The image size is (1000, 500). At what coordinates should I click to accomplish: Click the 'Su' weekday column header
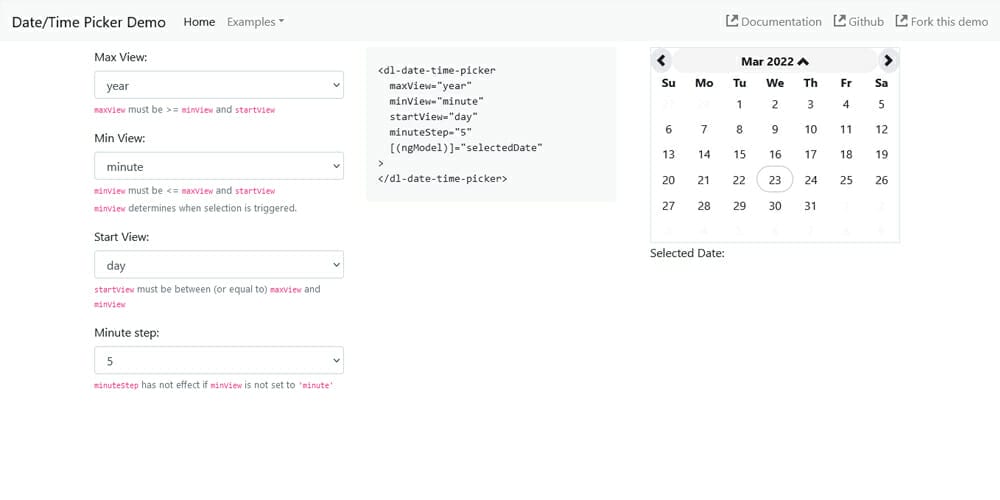[x=668, y=83]
